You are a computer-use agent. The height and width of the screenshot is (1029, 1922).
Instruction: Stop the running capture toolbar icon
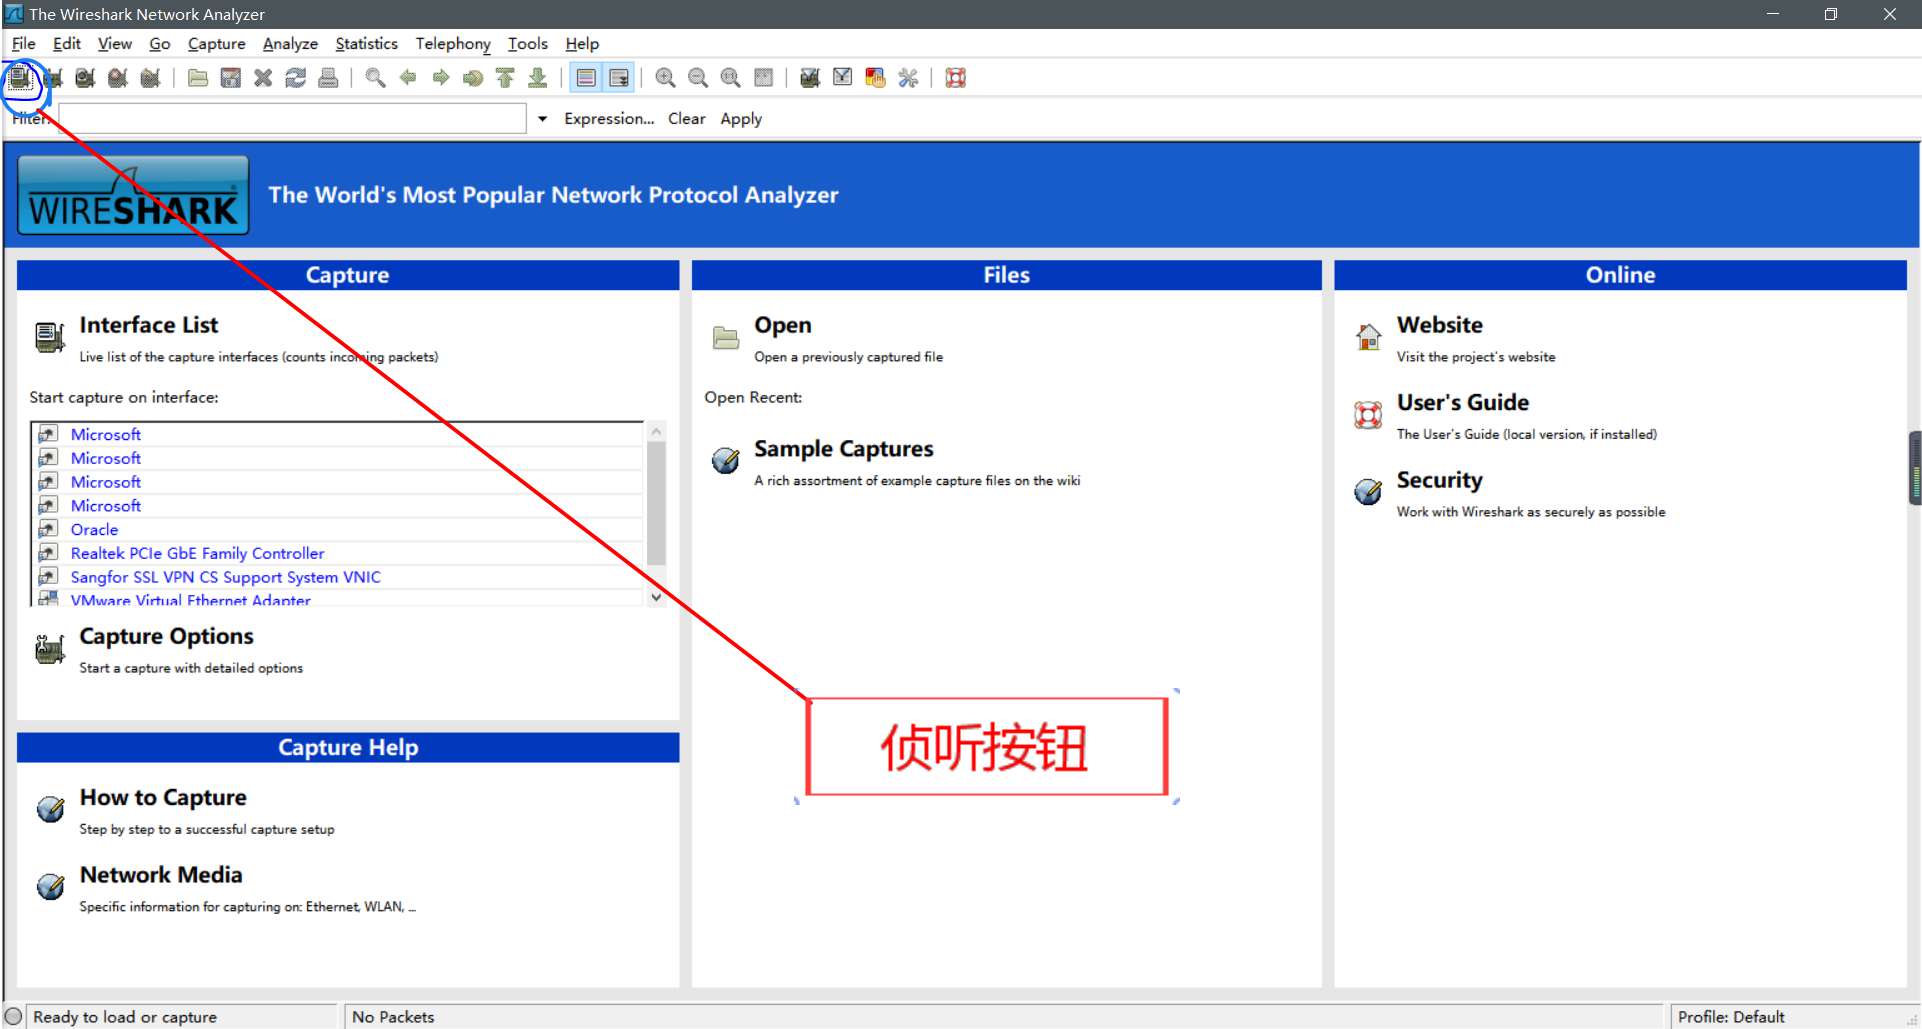(118, 78)
